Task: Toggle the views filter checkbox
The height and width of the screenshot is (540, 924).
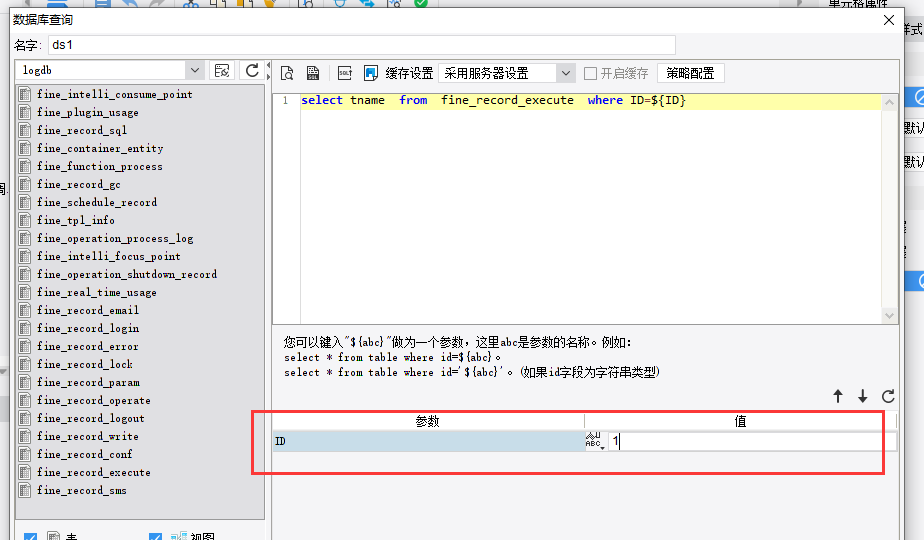Action: tap(156, 536)
